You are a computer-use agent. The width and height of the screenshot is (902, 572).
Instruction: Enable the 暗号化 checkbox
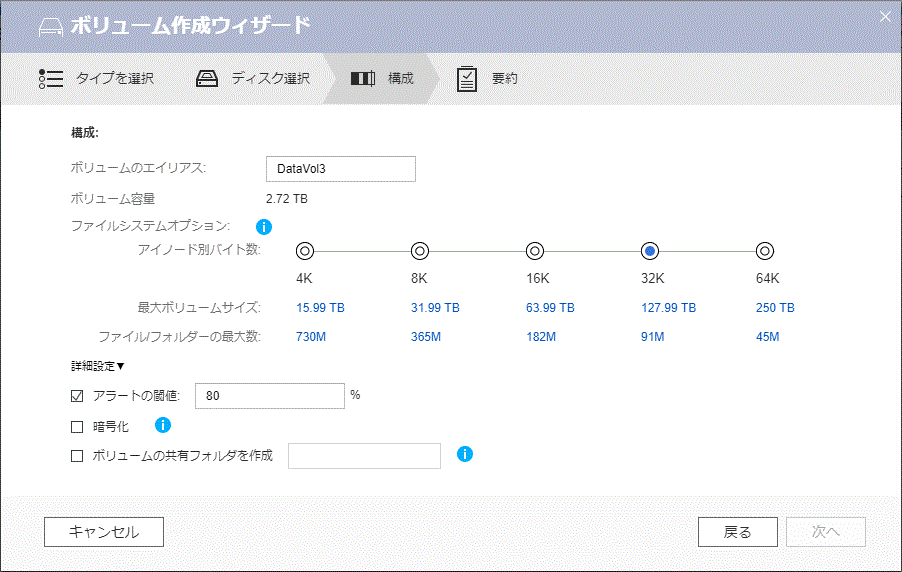[77, 427]
